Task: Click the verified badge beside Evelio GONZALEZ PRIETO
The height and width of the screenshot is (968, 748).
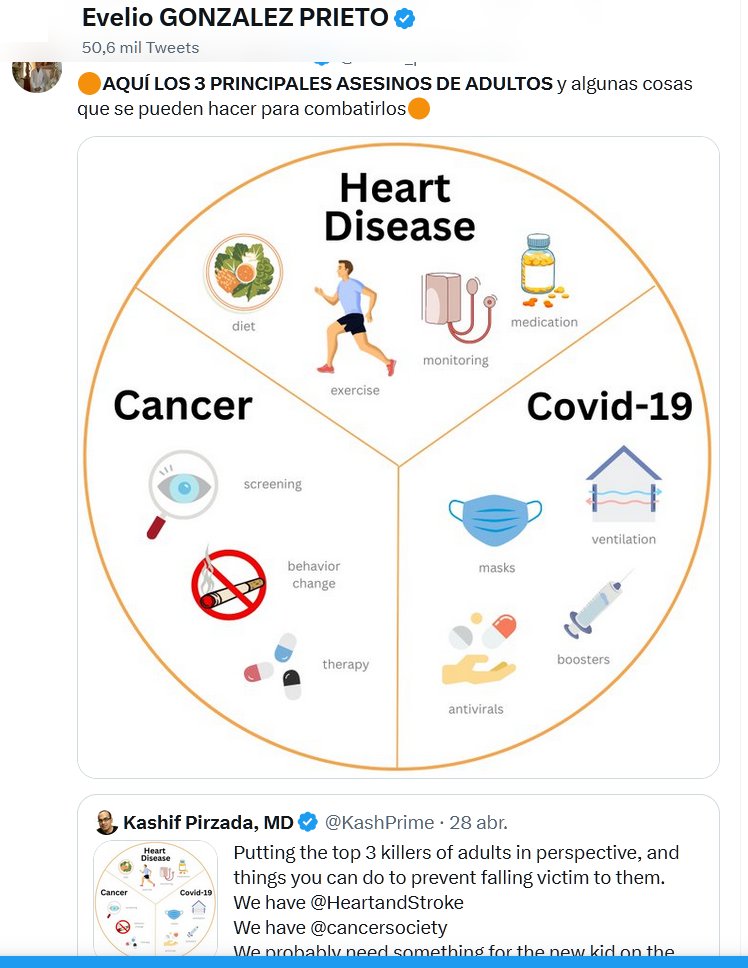Action: coord(404,18)
